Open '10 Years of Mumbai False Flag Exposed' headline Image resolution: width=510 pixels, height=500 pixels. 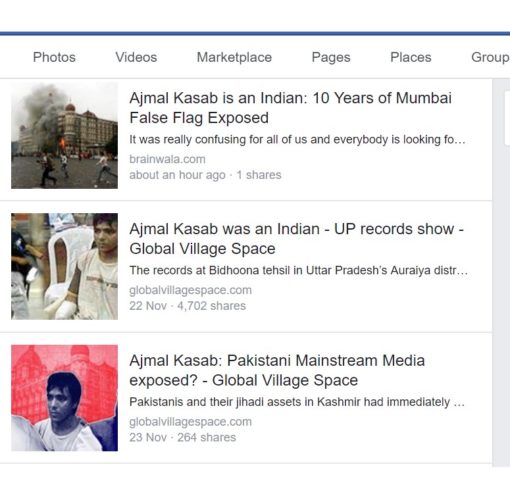290,108
